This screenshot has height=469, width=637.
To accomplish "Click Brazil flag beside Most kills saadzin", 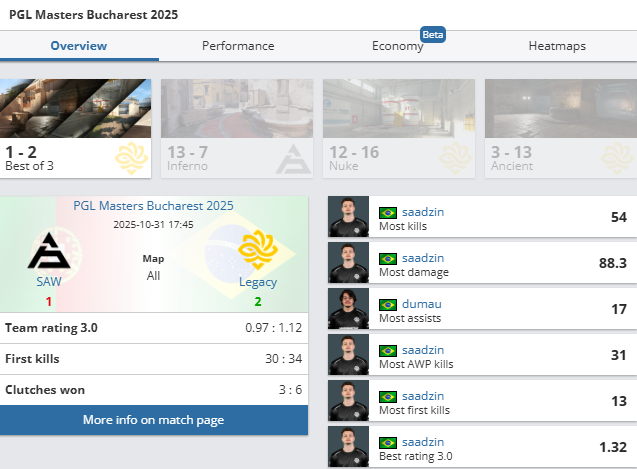I will click(x=388, y=213).
